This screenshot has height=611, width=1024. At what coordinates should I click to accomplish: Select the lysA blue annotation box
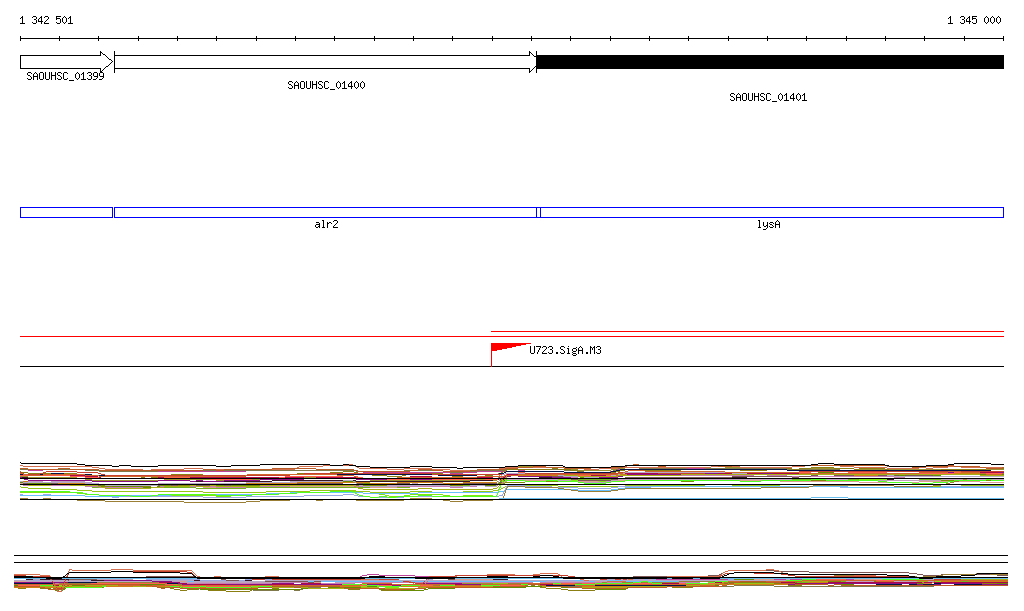tap(771, 212)
